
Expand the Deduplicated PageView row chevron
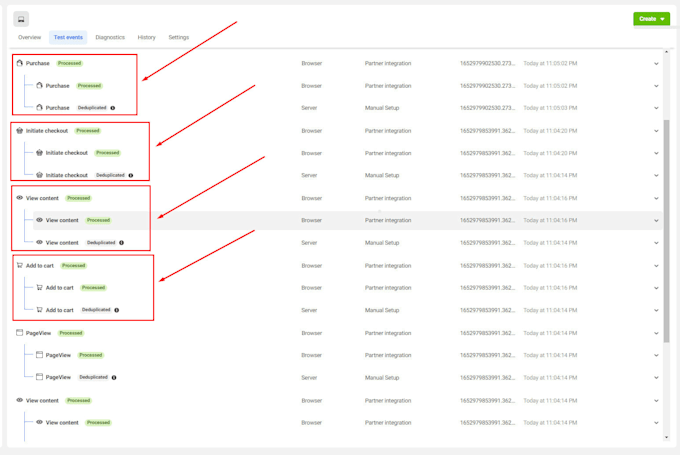click(656, 378)
